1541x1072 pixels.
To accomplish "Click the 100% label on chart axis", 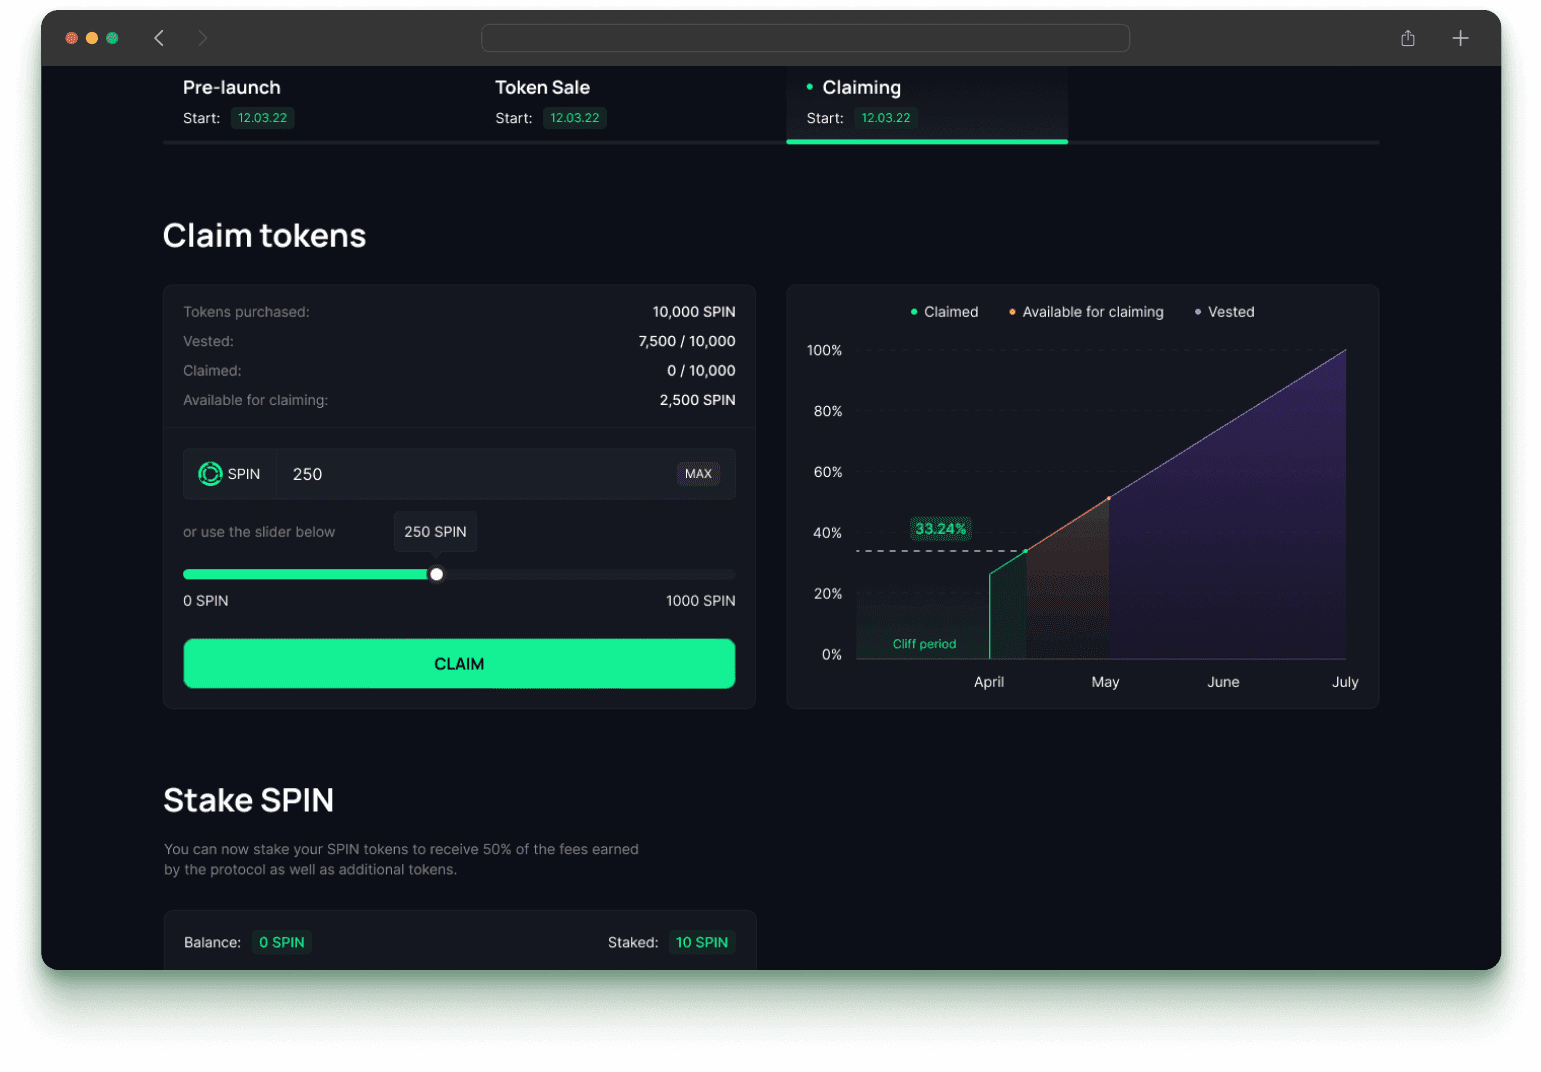I will click(x=824, y=350).
